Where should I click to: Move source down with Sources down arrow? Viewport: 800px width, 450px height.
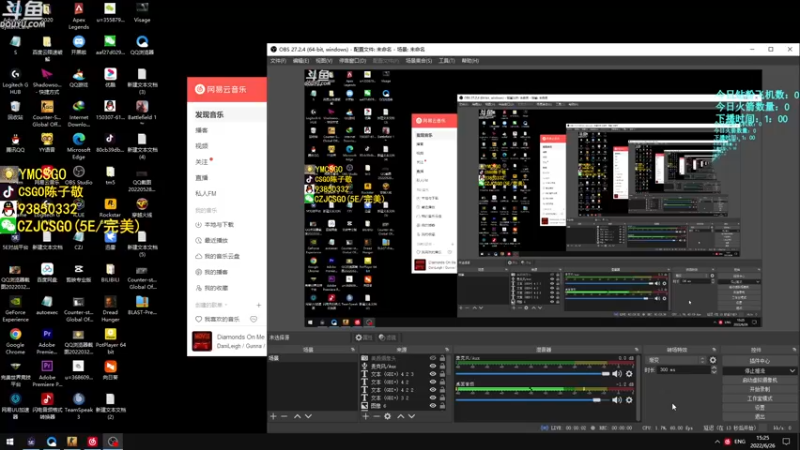pyautogui.click(x=412, y=416)
